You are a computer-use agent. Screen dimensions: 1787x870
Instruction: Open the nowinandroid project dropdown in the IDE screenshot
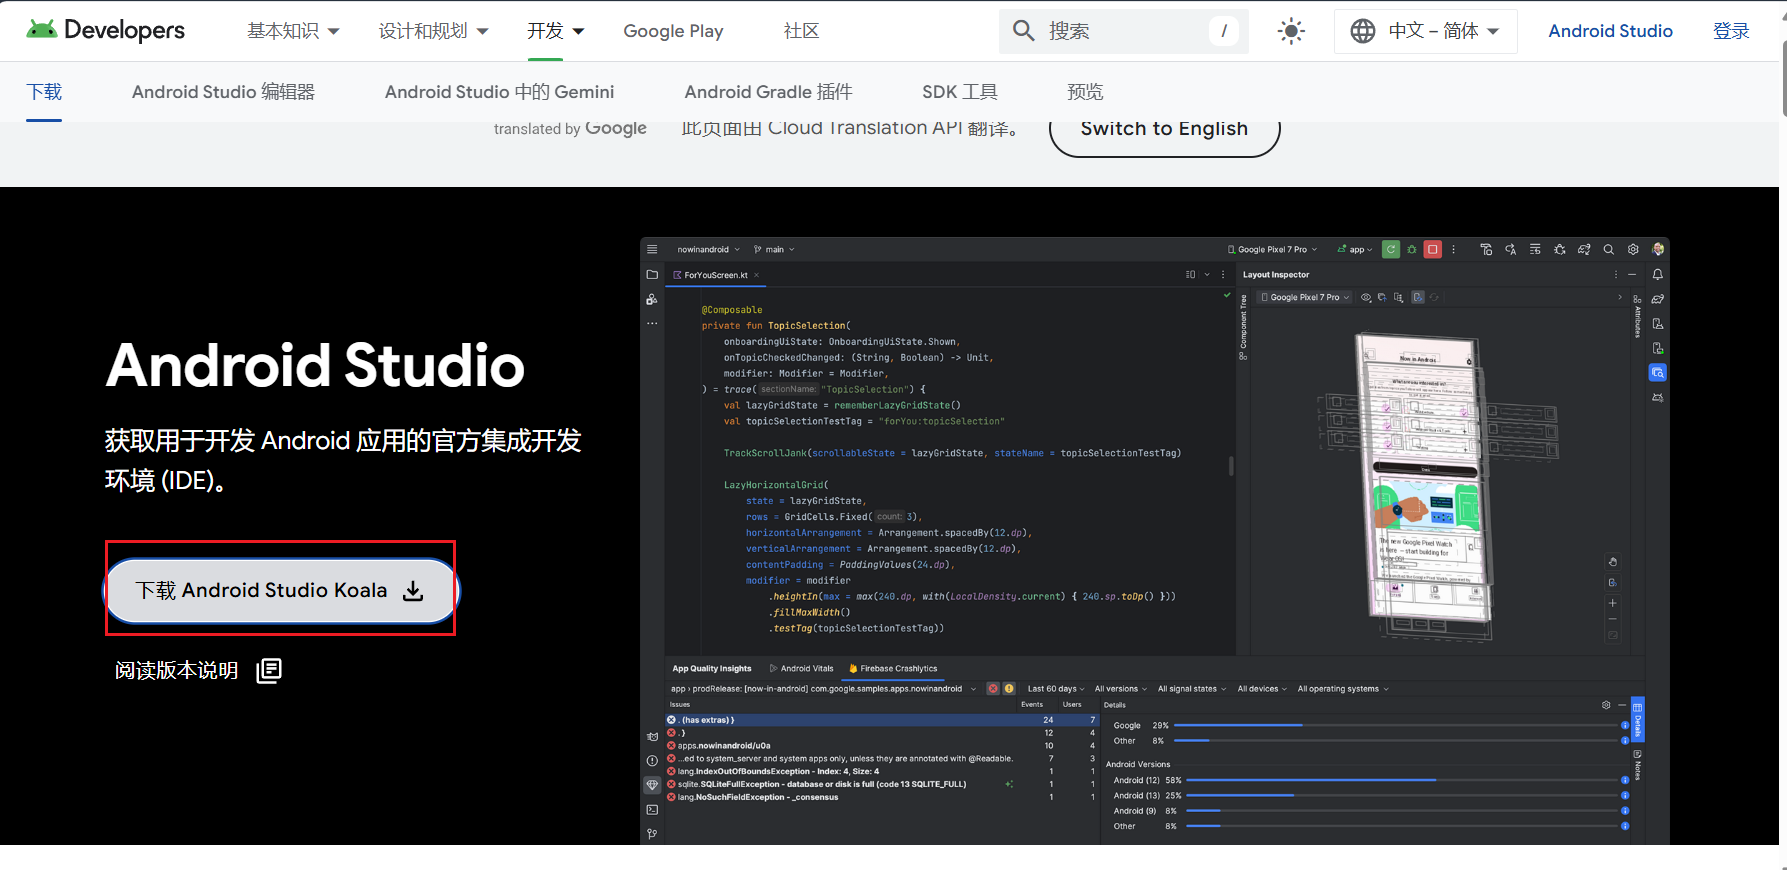tap(708, 249)
